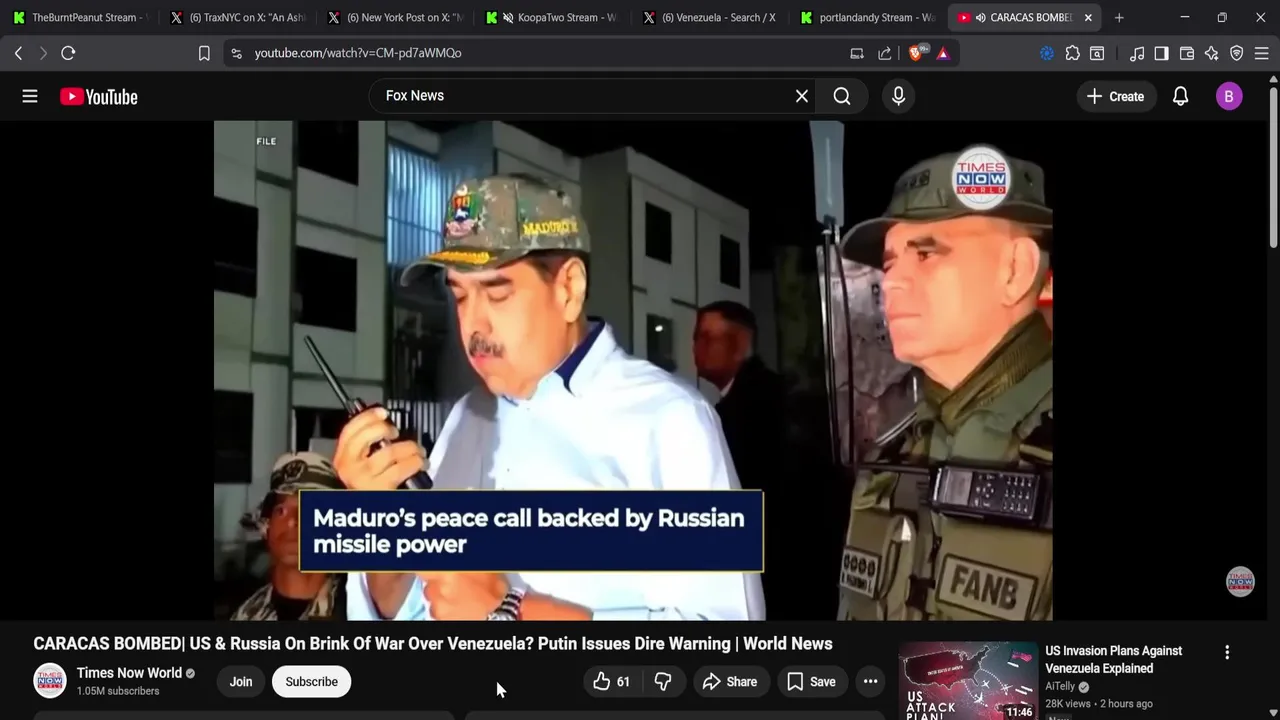Open Brave VPN shield icon
This screenshot has height=720, width=1280.
1237,53
